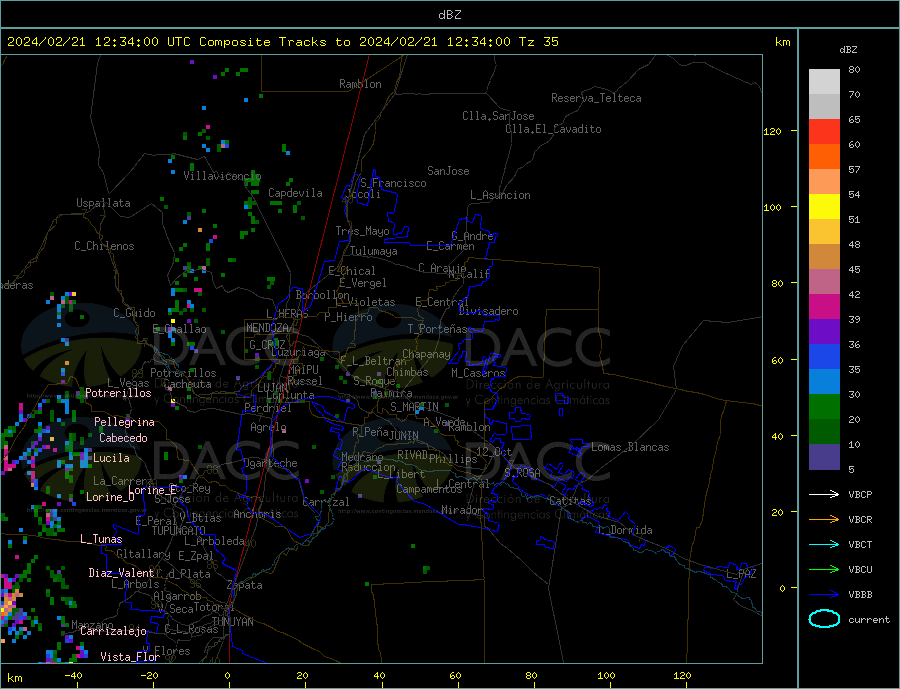
Task: Click the Ramblon label at the top
Action: (360, 84)
